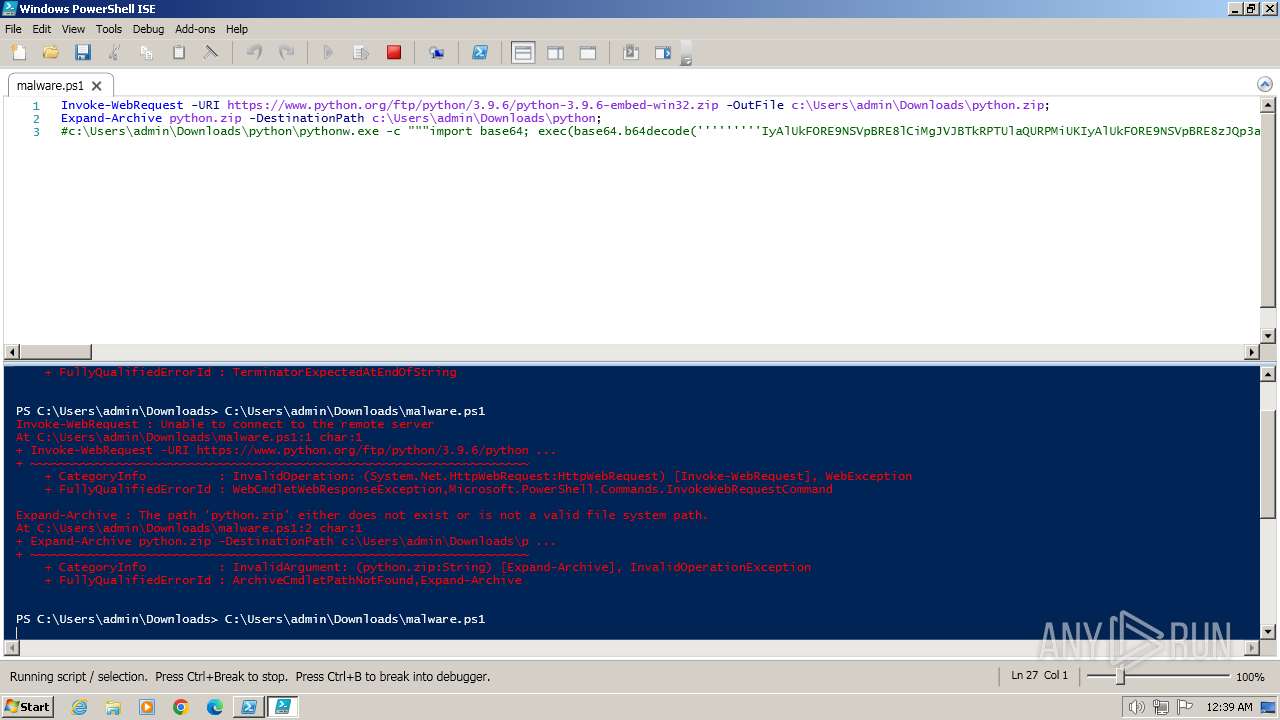The image size is (1280, 720).
Task: Click script pane horizontal scrollbar thumb
Action: click(x=55, y=352)
